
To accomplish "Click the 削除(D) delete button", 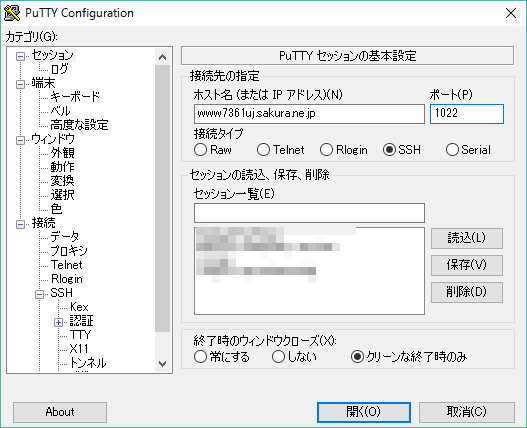I will pos(467,292).
